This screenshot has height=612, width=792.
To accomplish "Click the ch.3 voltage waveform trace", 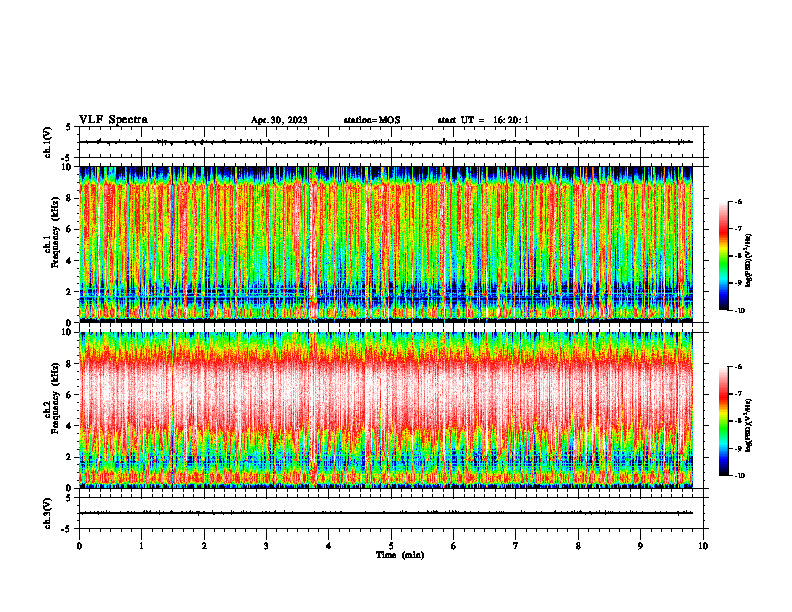I will pos(386,513).
